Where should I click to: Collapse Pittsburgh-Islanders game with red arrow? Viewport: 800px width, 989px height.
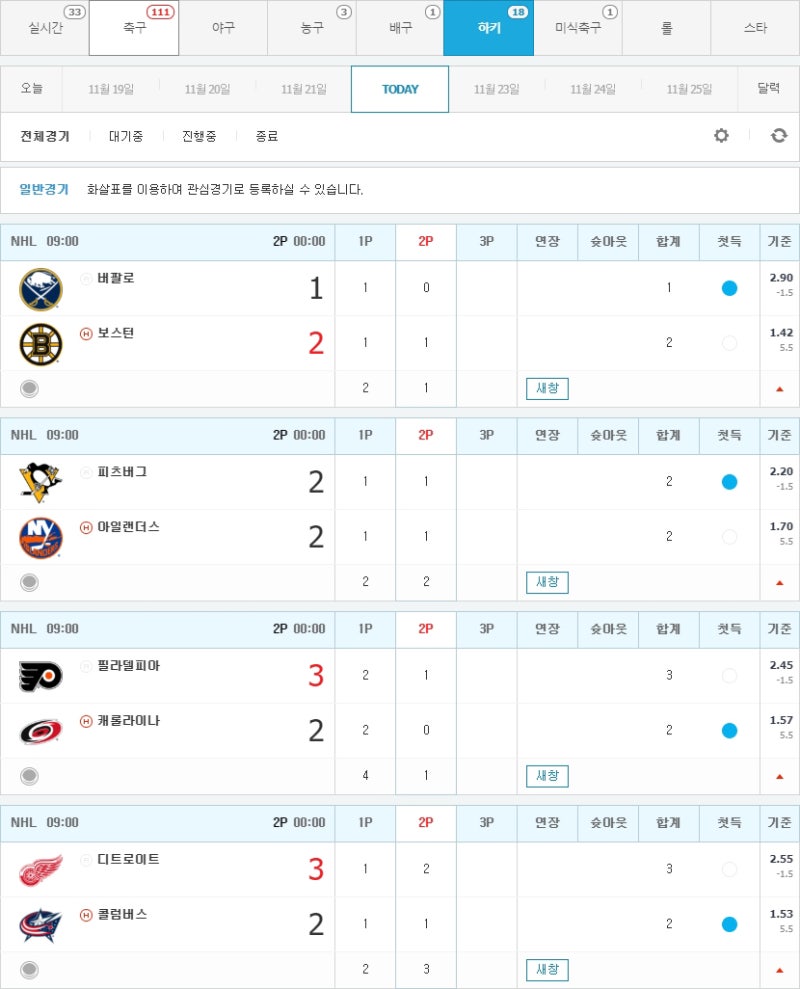780,583
